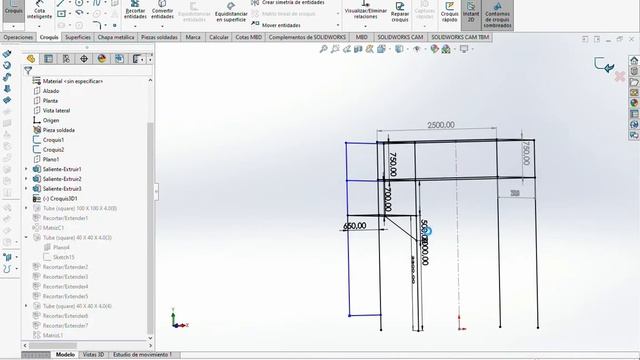
Task: Click Edit Appearance color ball icon
Action: [434, 49]
